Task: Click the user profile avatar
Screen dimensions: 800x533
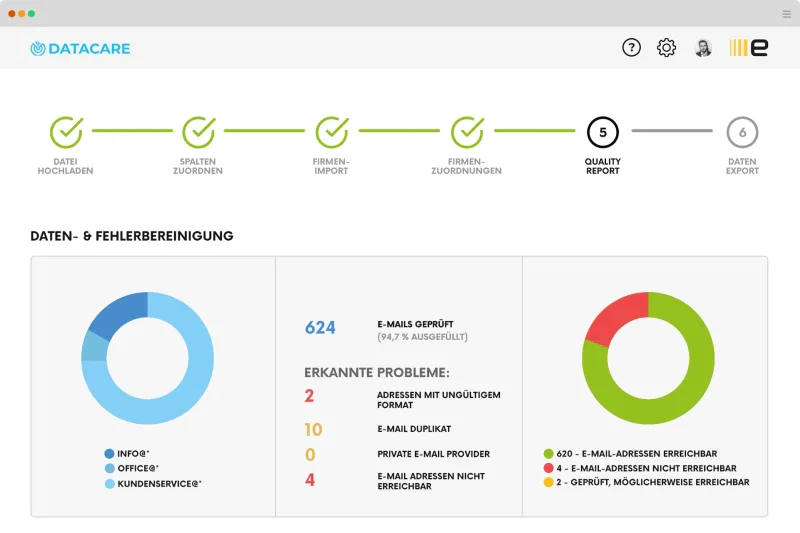Action: [704, 48]
